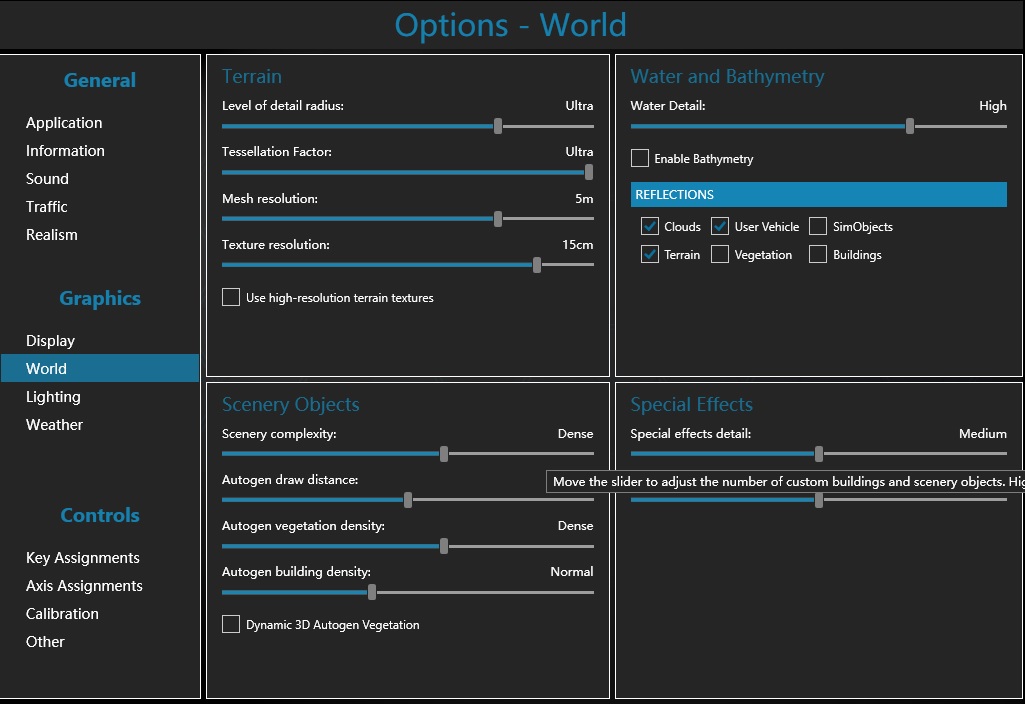Go to Sound options
The image size is (1025, 704).
(47, 179)
